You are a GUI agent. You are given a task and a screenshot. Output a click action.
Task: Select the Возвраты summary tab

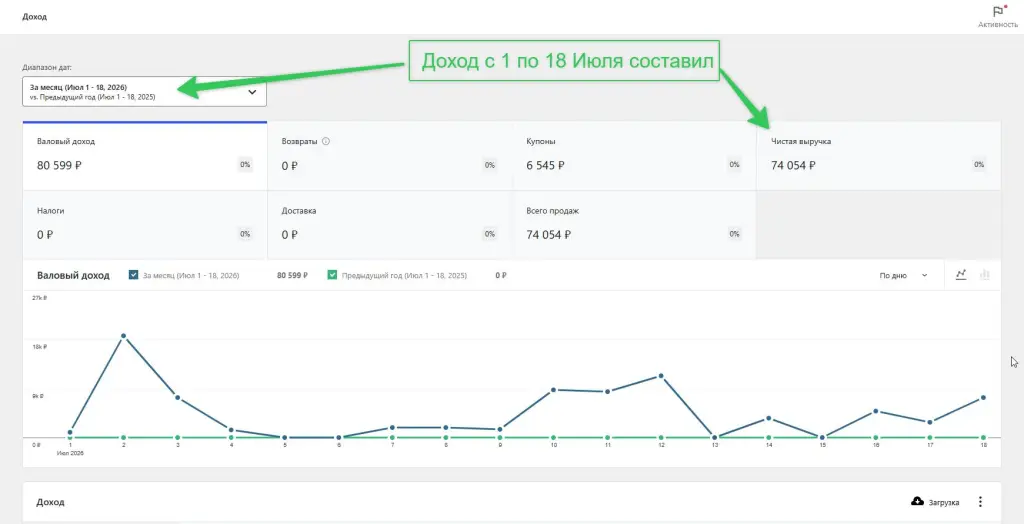[x=390, y=156]
